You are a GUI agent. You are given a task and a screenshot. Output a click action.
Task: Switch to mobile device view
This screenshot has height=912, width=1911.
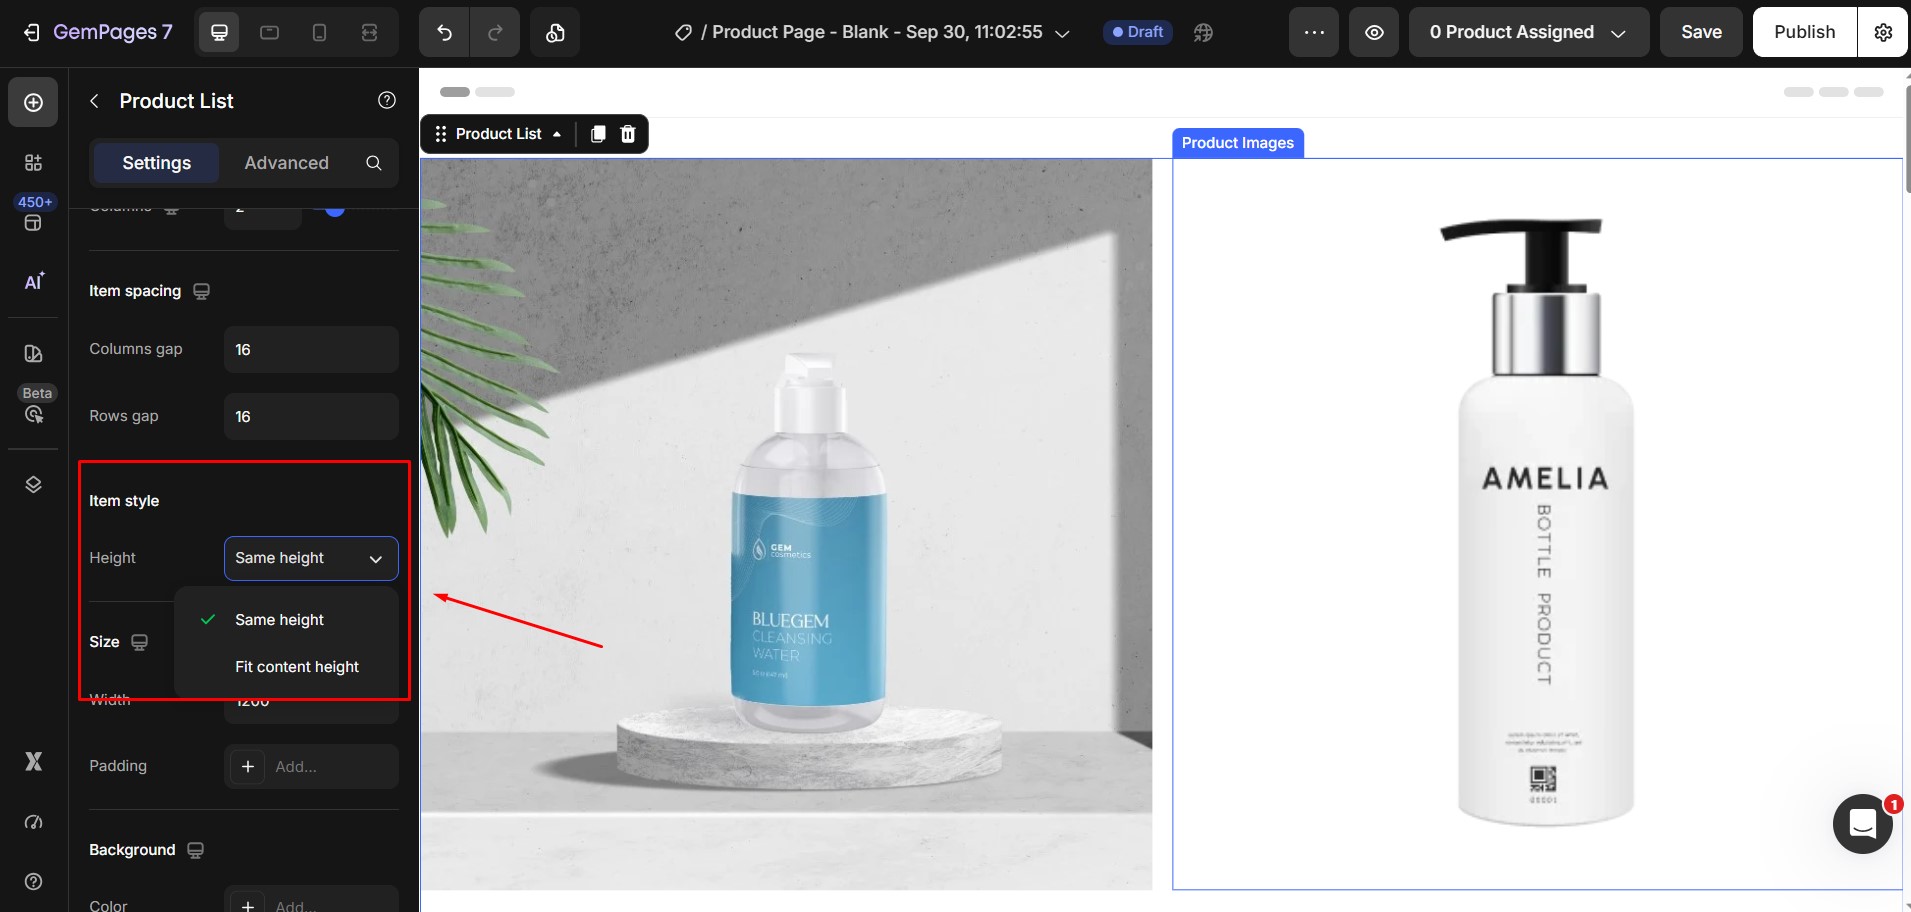[x=320, y=33]
